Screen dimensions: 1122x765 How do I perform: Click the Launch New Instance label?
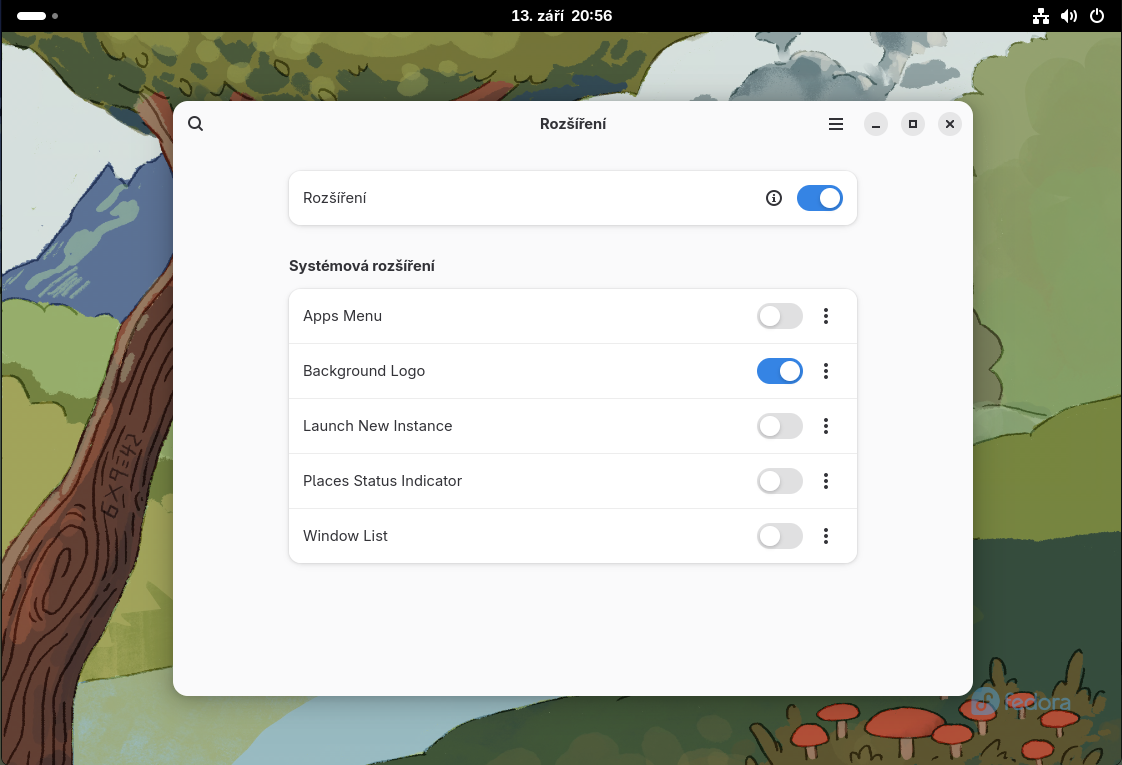click(x=377, y=426)
